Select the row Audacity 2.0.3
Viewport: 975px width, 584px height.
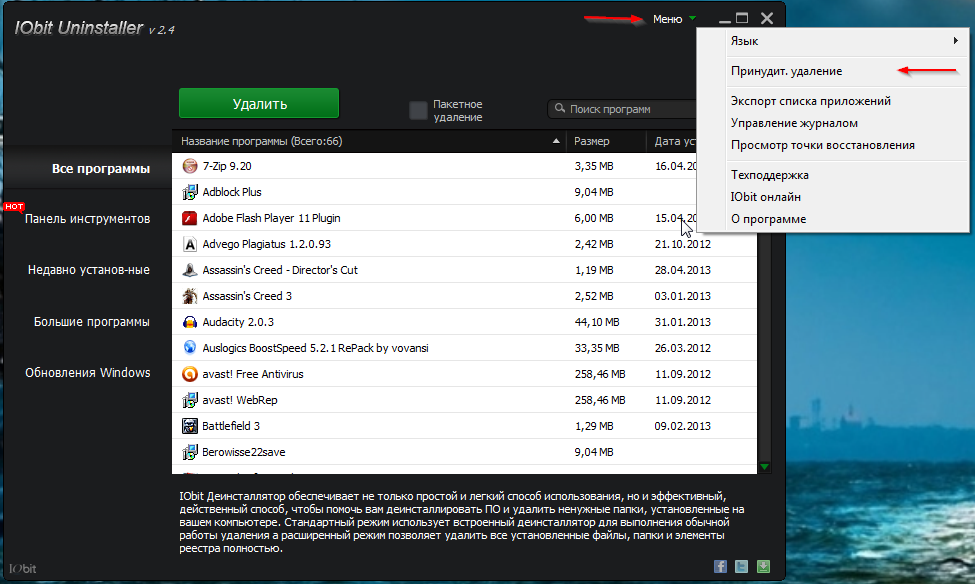tap(464, 322)
